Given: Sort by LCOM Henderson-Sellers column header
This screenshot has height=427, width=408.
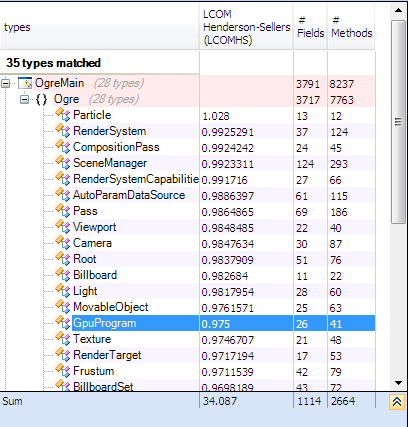Looking at the screenshot, I should [246, 27].
